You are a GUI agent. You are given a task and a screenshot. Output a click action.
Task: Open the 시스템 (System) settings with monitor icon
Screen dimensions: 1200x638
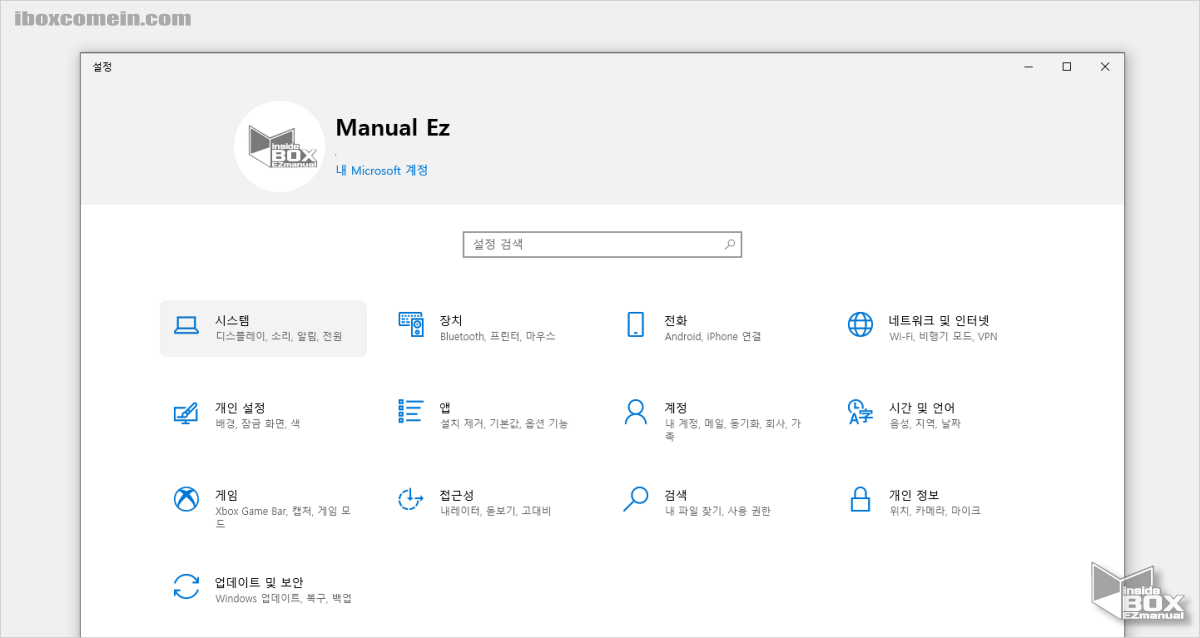tap(186, 322)
